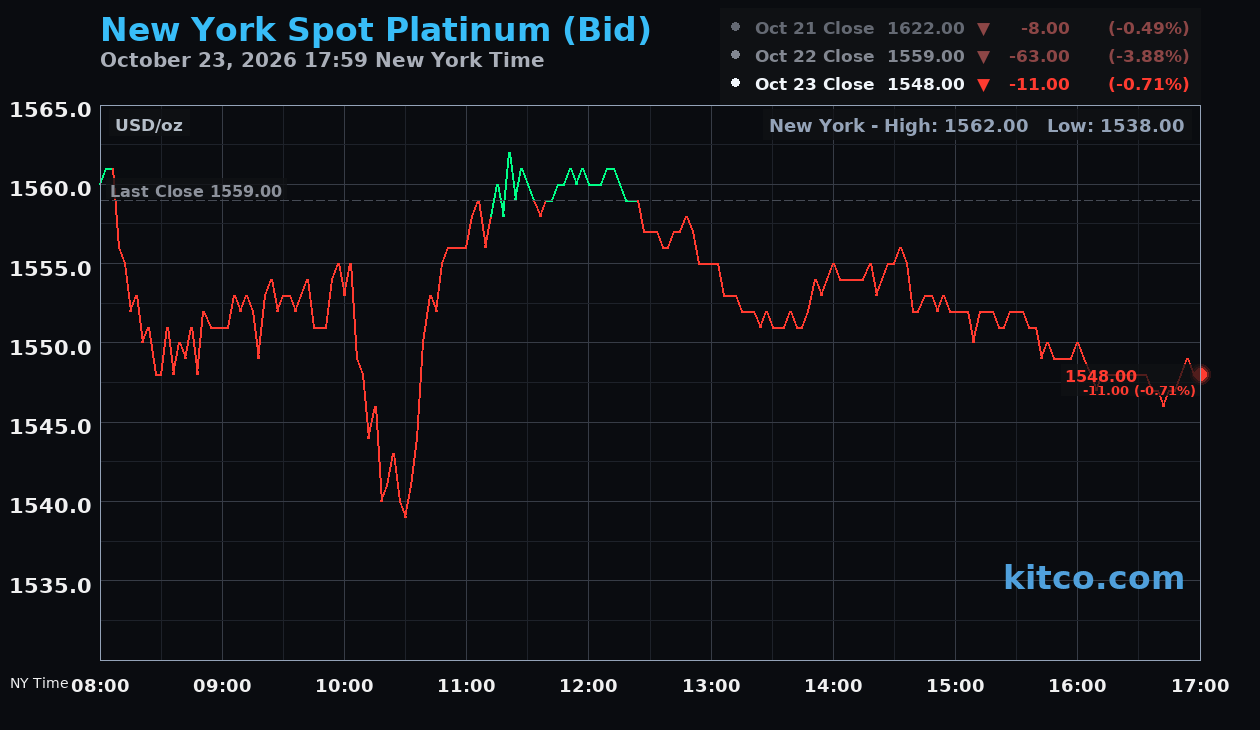Click the October 23, 2026 timestamp subtitle
1260x730 pixels.
(x=322, y=60)
